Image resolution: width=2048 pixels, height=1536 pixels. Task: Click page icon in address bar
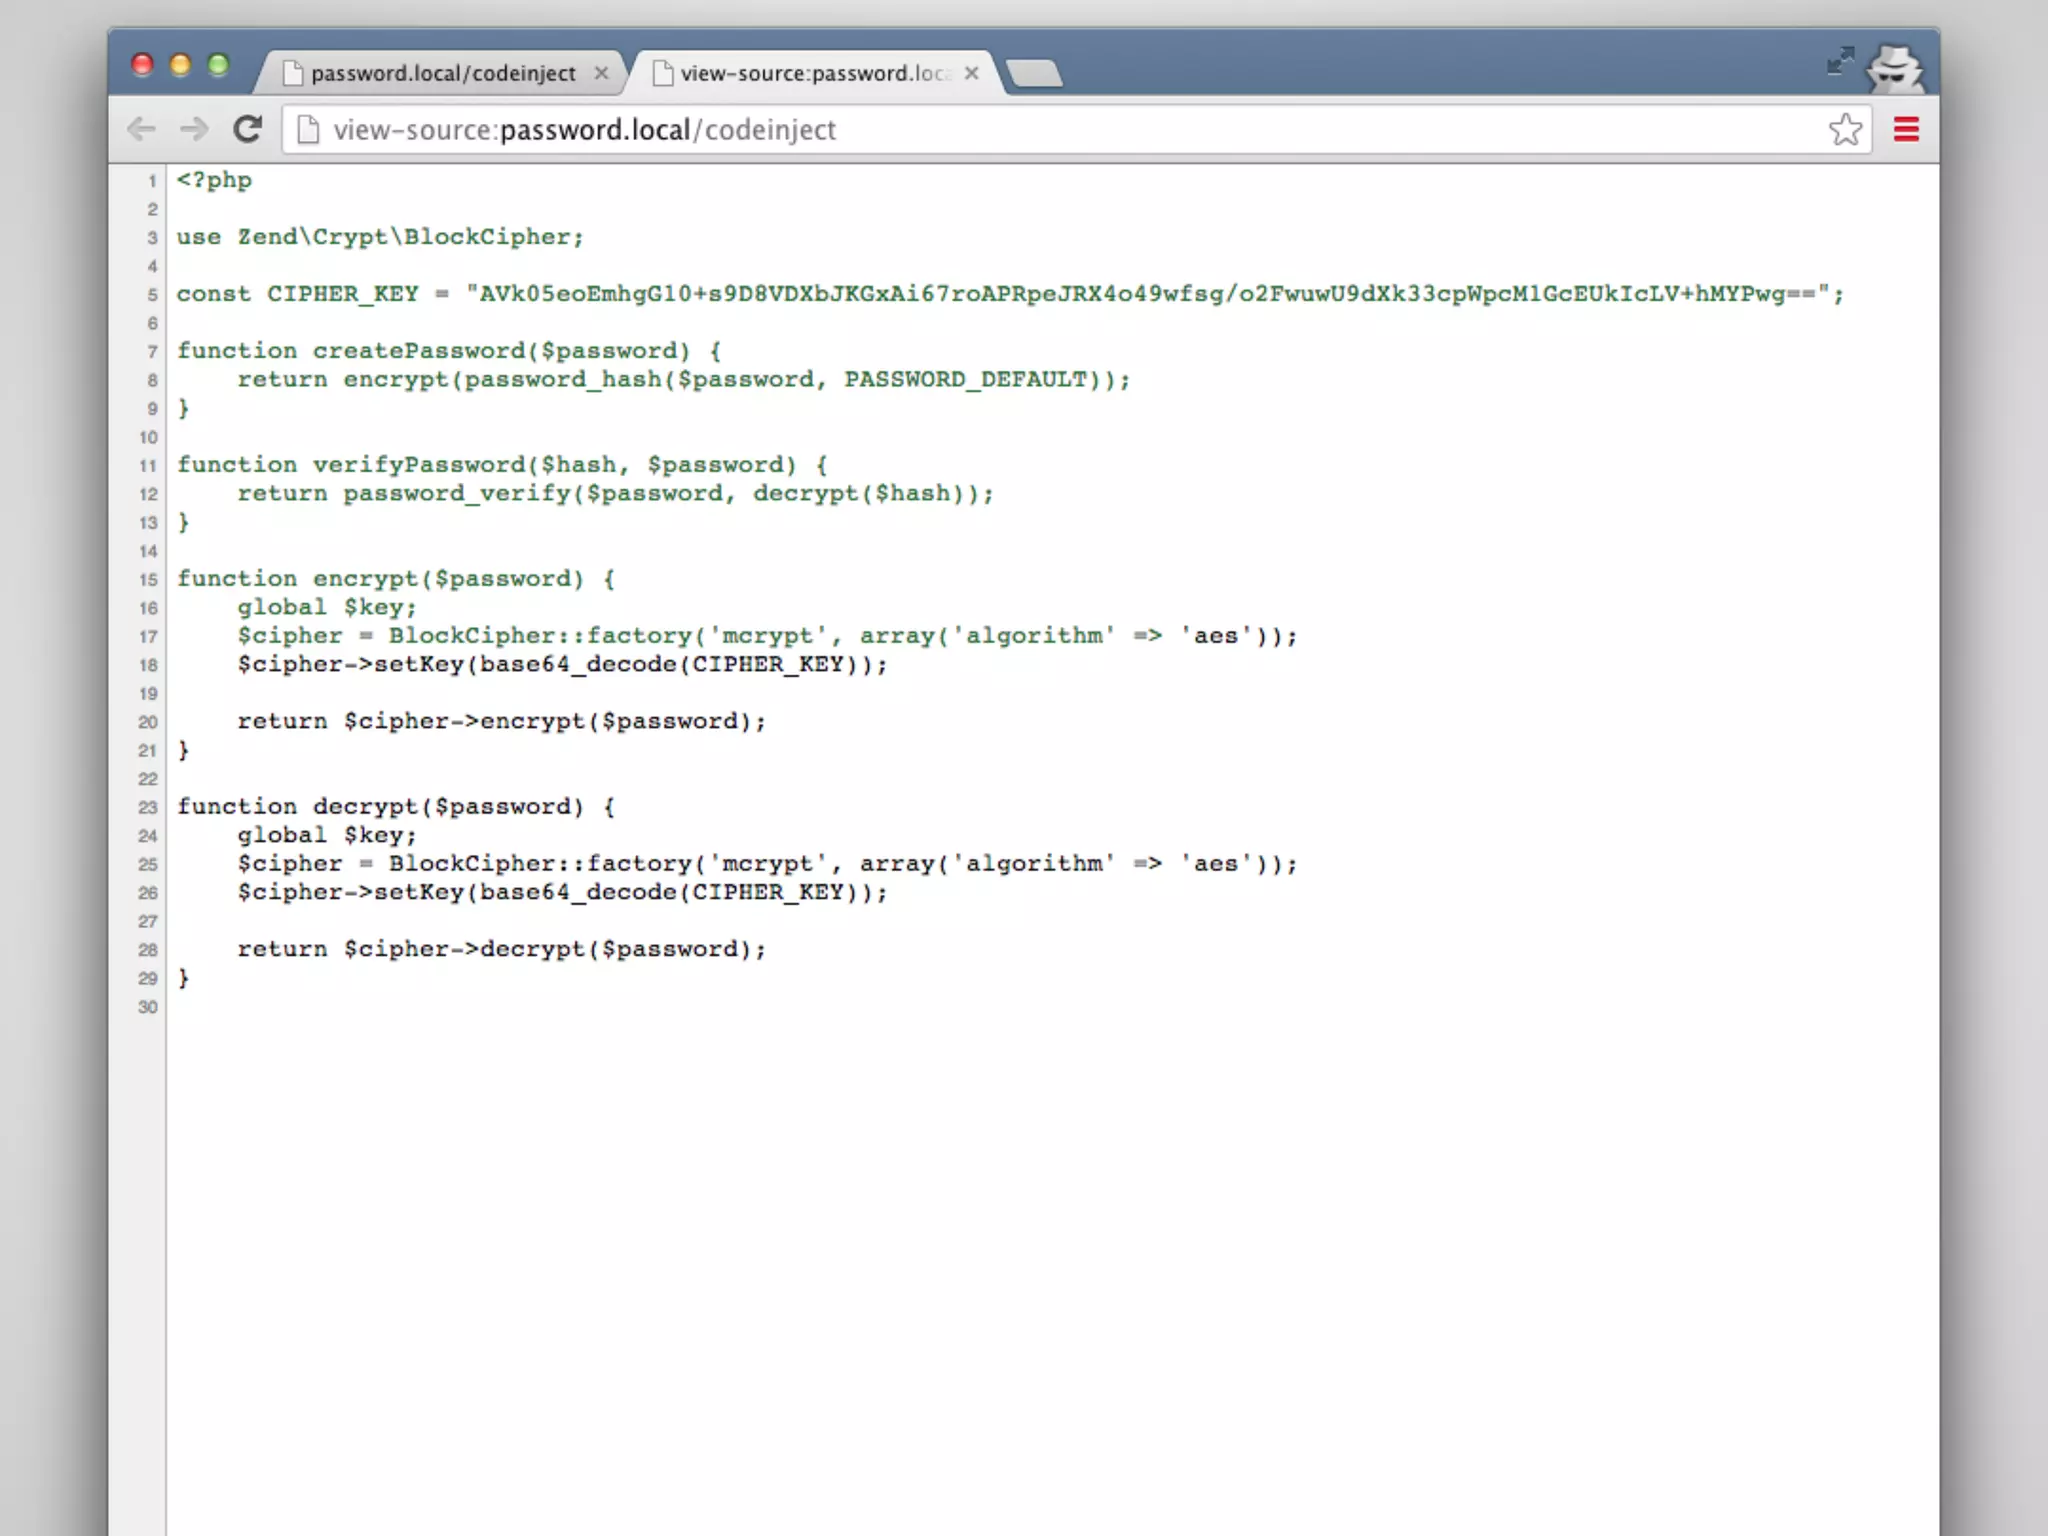309,130
